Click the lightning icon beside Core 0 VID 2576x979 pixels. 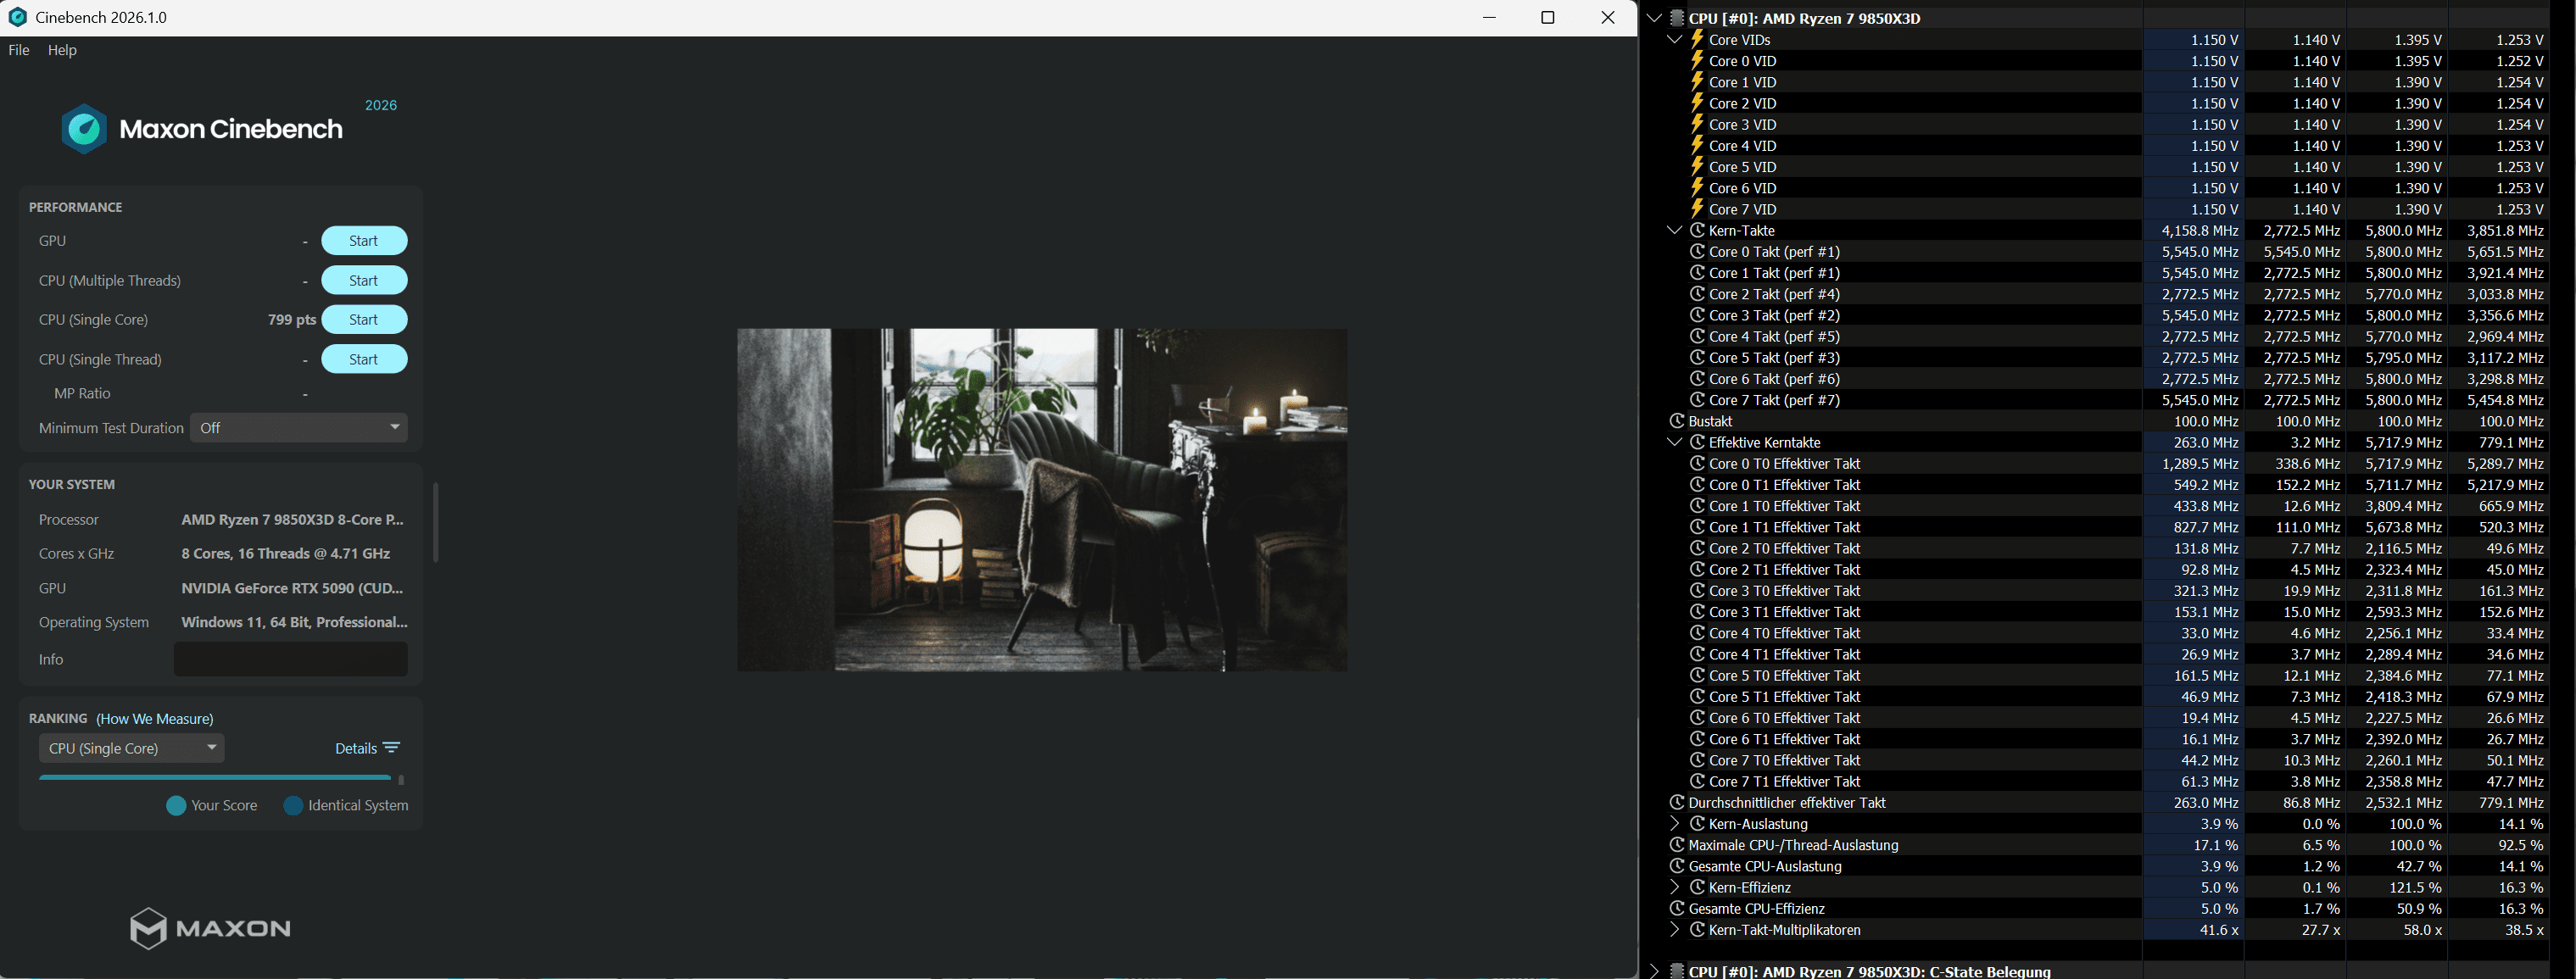(1697, 61)
